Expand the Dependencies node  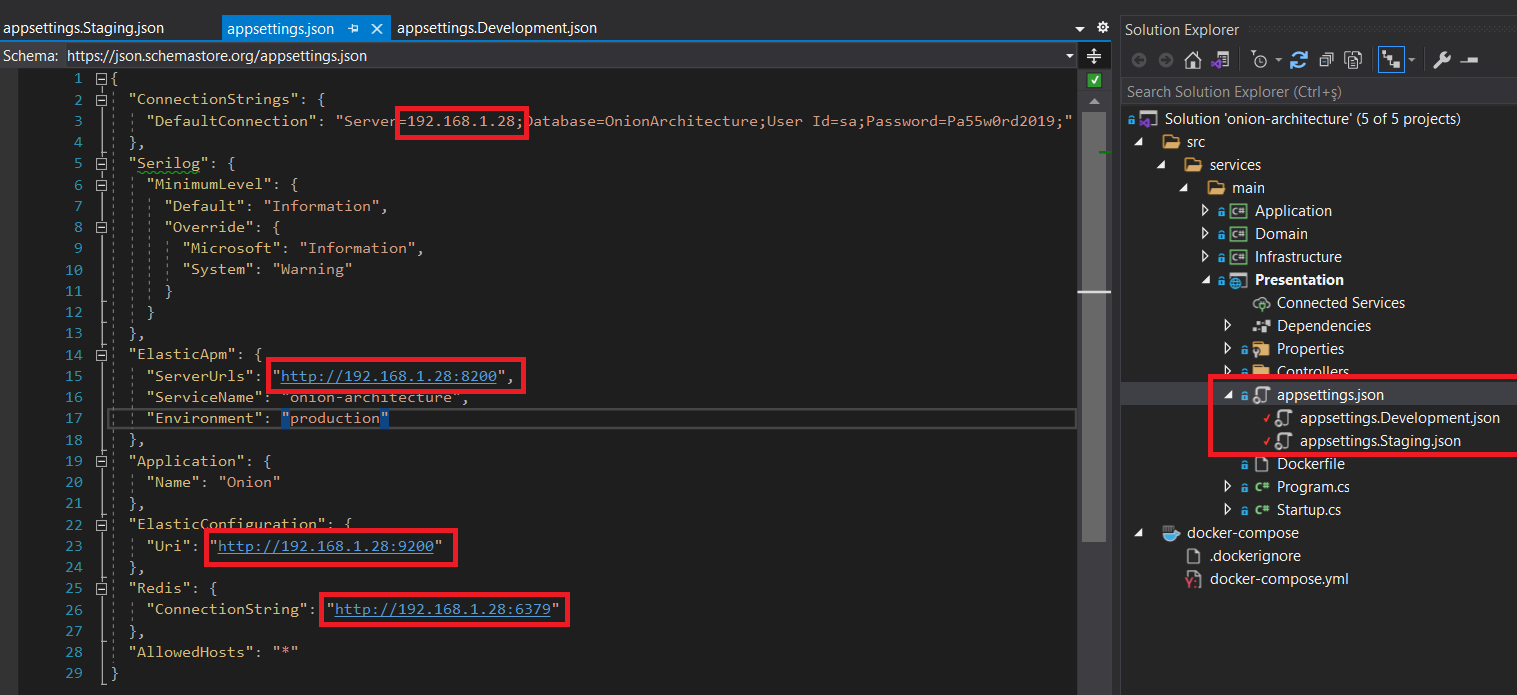coord(1228,326)
